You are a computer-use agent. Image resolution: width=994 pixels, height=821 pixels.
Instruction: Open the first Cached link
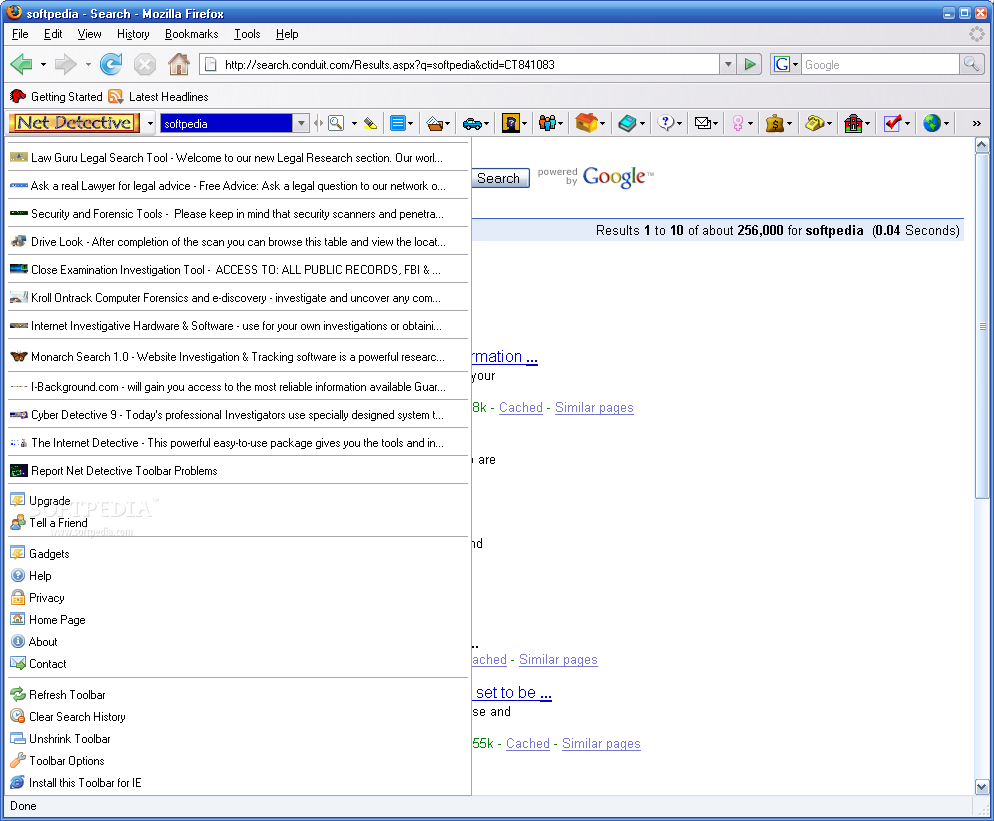(x=521, y=408)
